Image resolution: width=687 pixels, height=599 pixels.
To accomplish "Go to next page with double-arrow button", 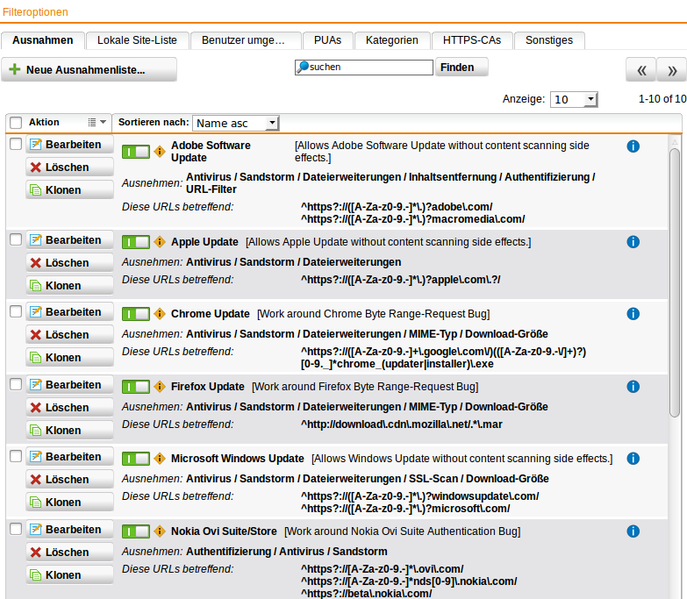I will [x=671, y=70].
